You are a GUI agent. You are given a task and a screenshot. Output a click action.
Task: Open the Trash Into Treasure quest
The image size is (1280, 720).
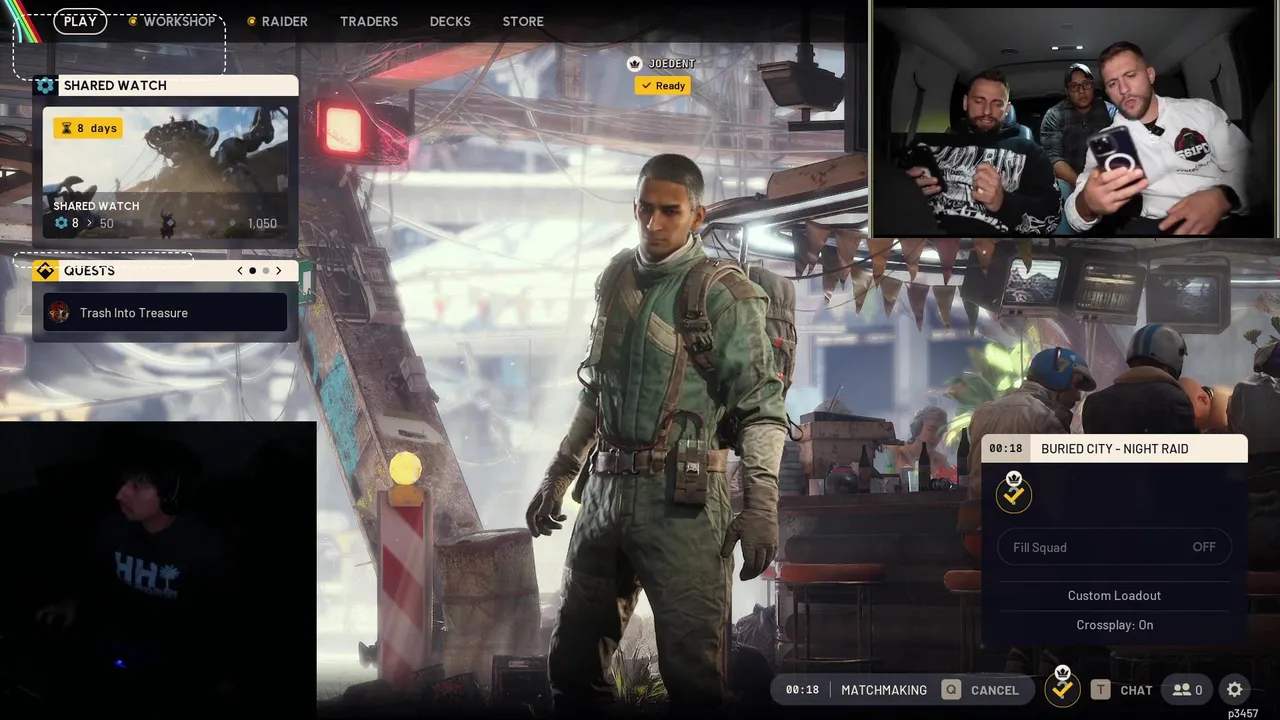(165, 313)
